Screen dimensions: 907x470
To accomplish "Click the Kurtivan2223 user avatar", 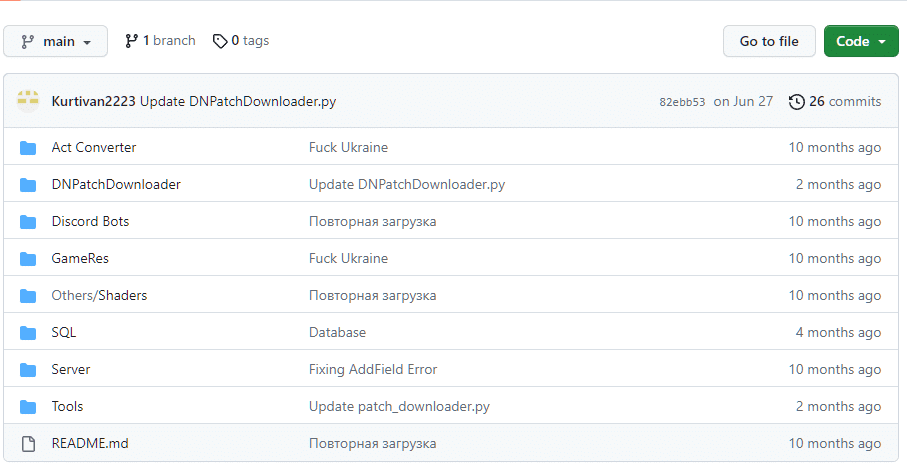I will (x=28, y=101).
